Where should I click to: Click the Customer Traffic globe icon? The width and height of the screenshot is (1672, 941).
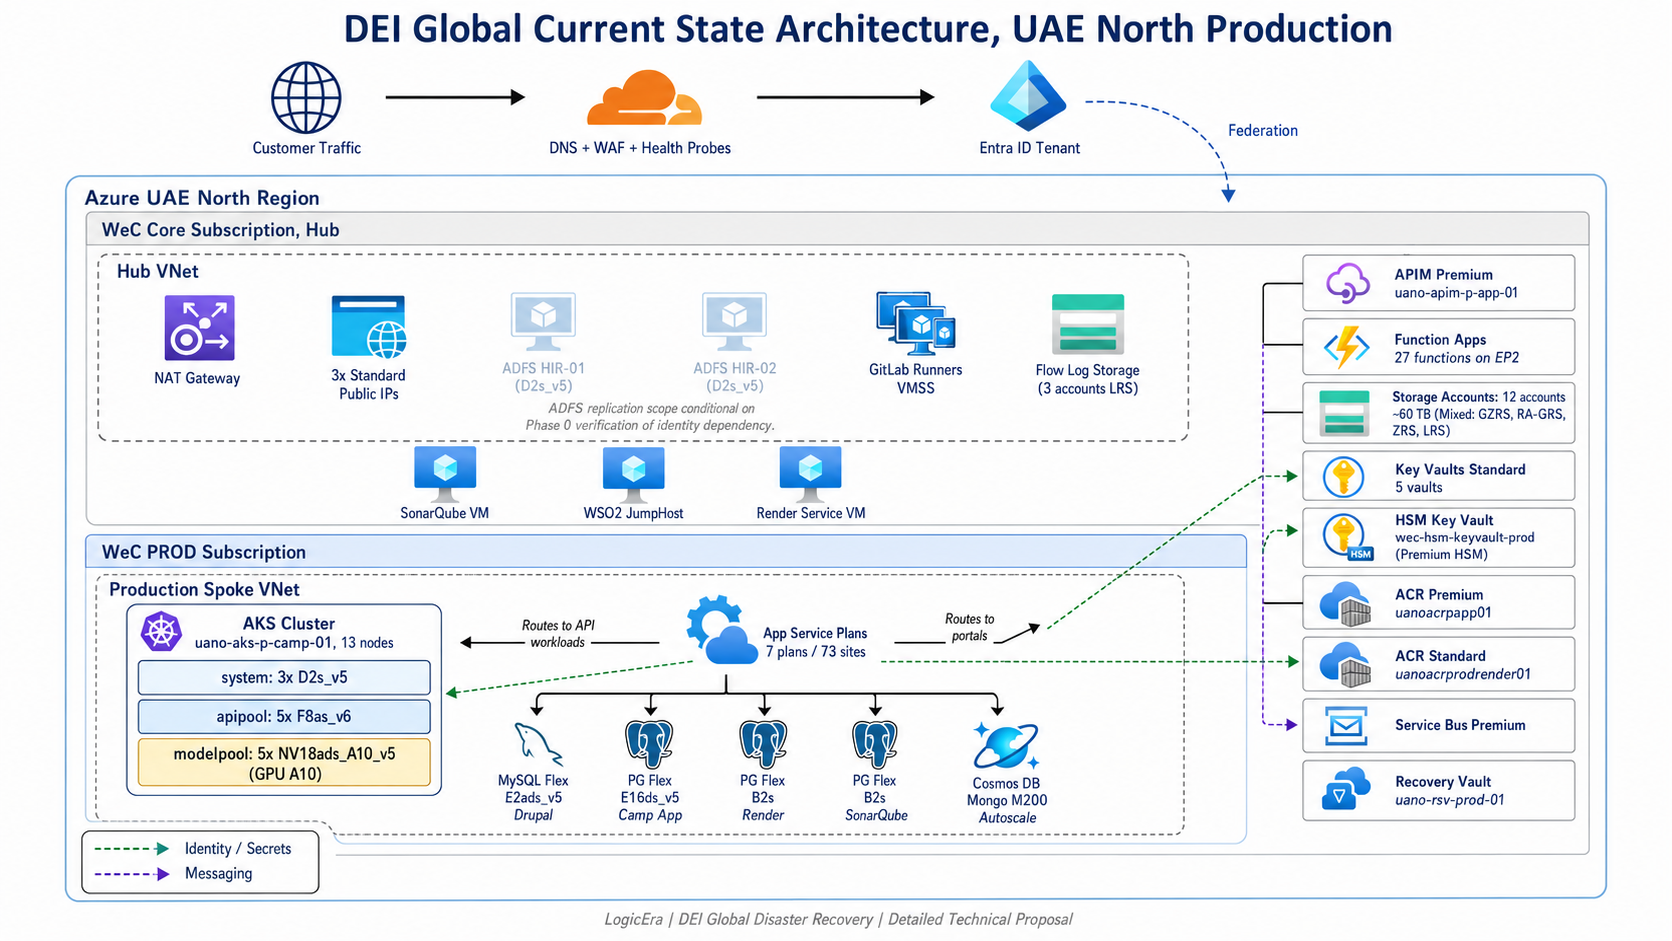tap(306, 98)
